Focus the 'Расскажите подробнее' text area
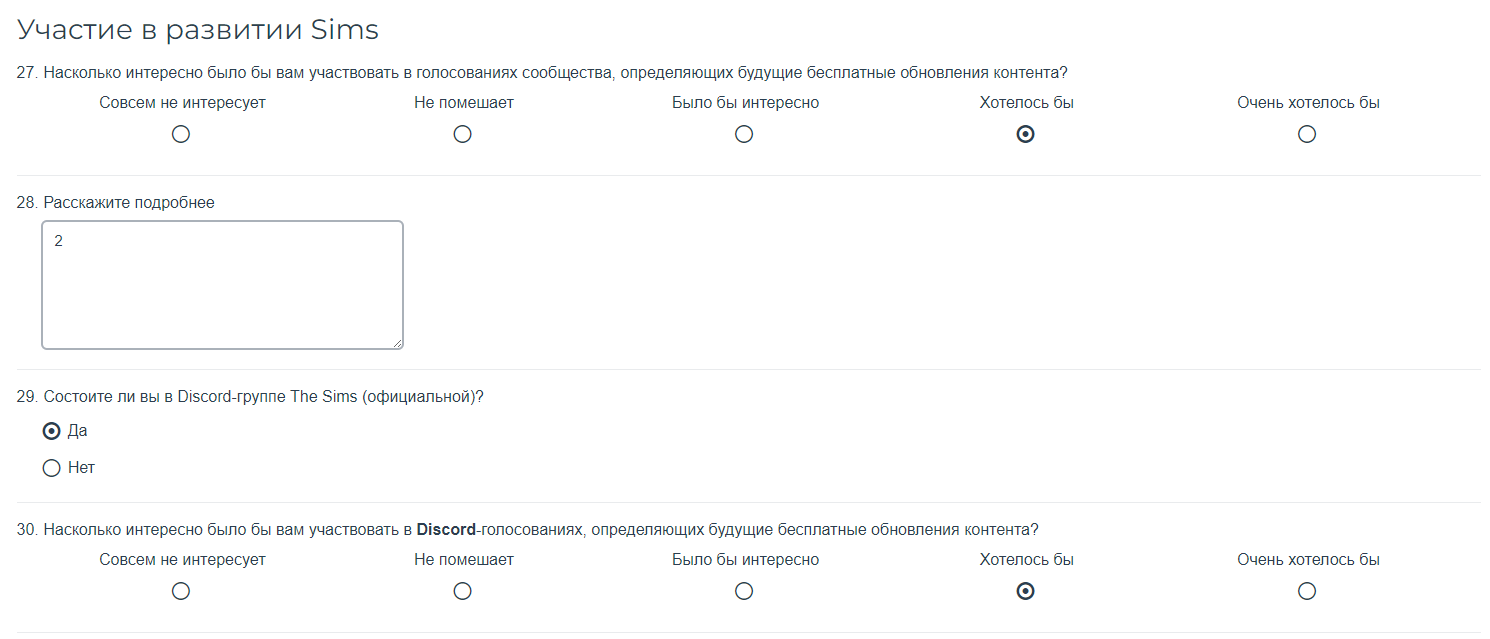The image size is (1490, 639). 222,285
